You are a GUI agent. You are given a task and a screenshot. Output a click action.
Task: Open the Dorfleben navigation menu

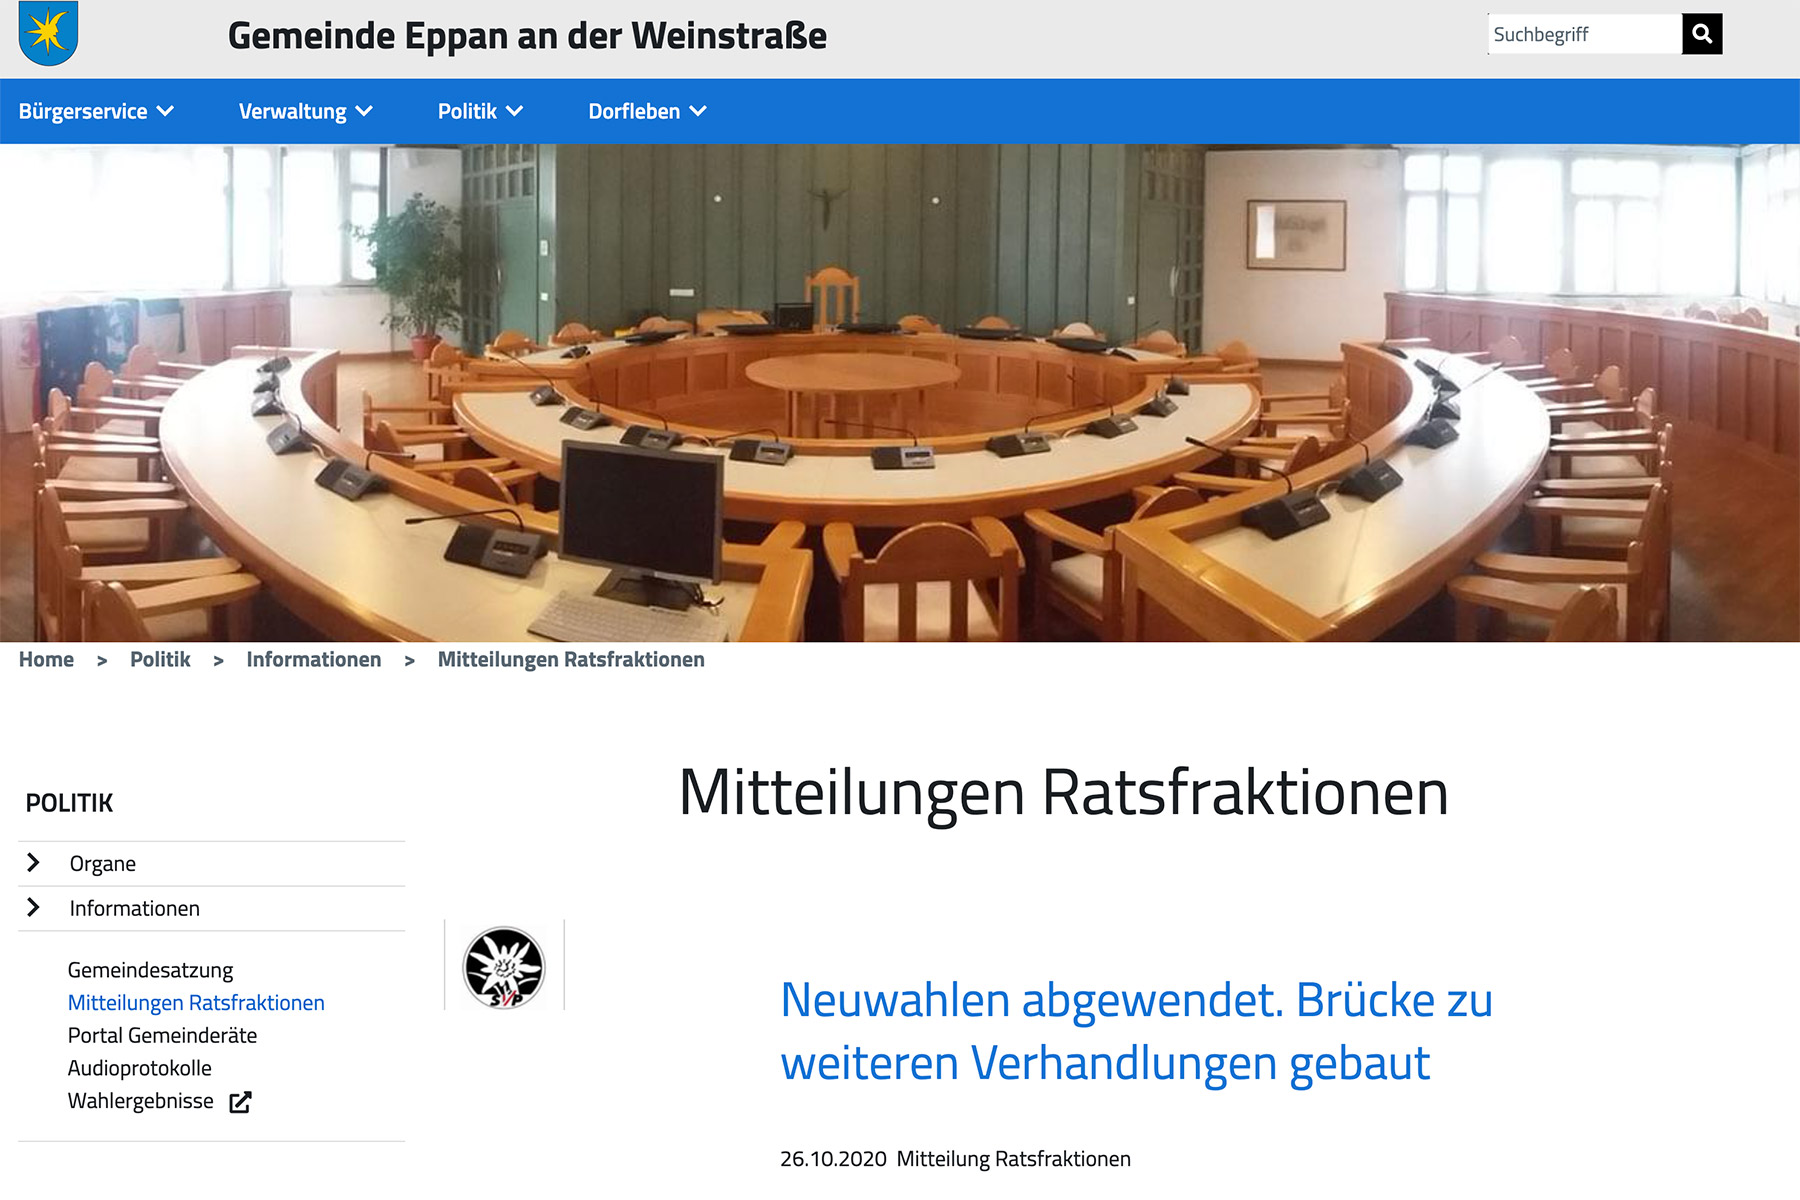(x=647, y=111)
